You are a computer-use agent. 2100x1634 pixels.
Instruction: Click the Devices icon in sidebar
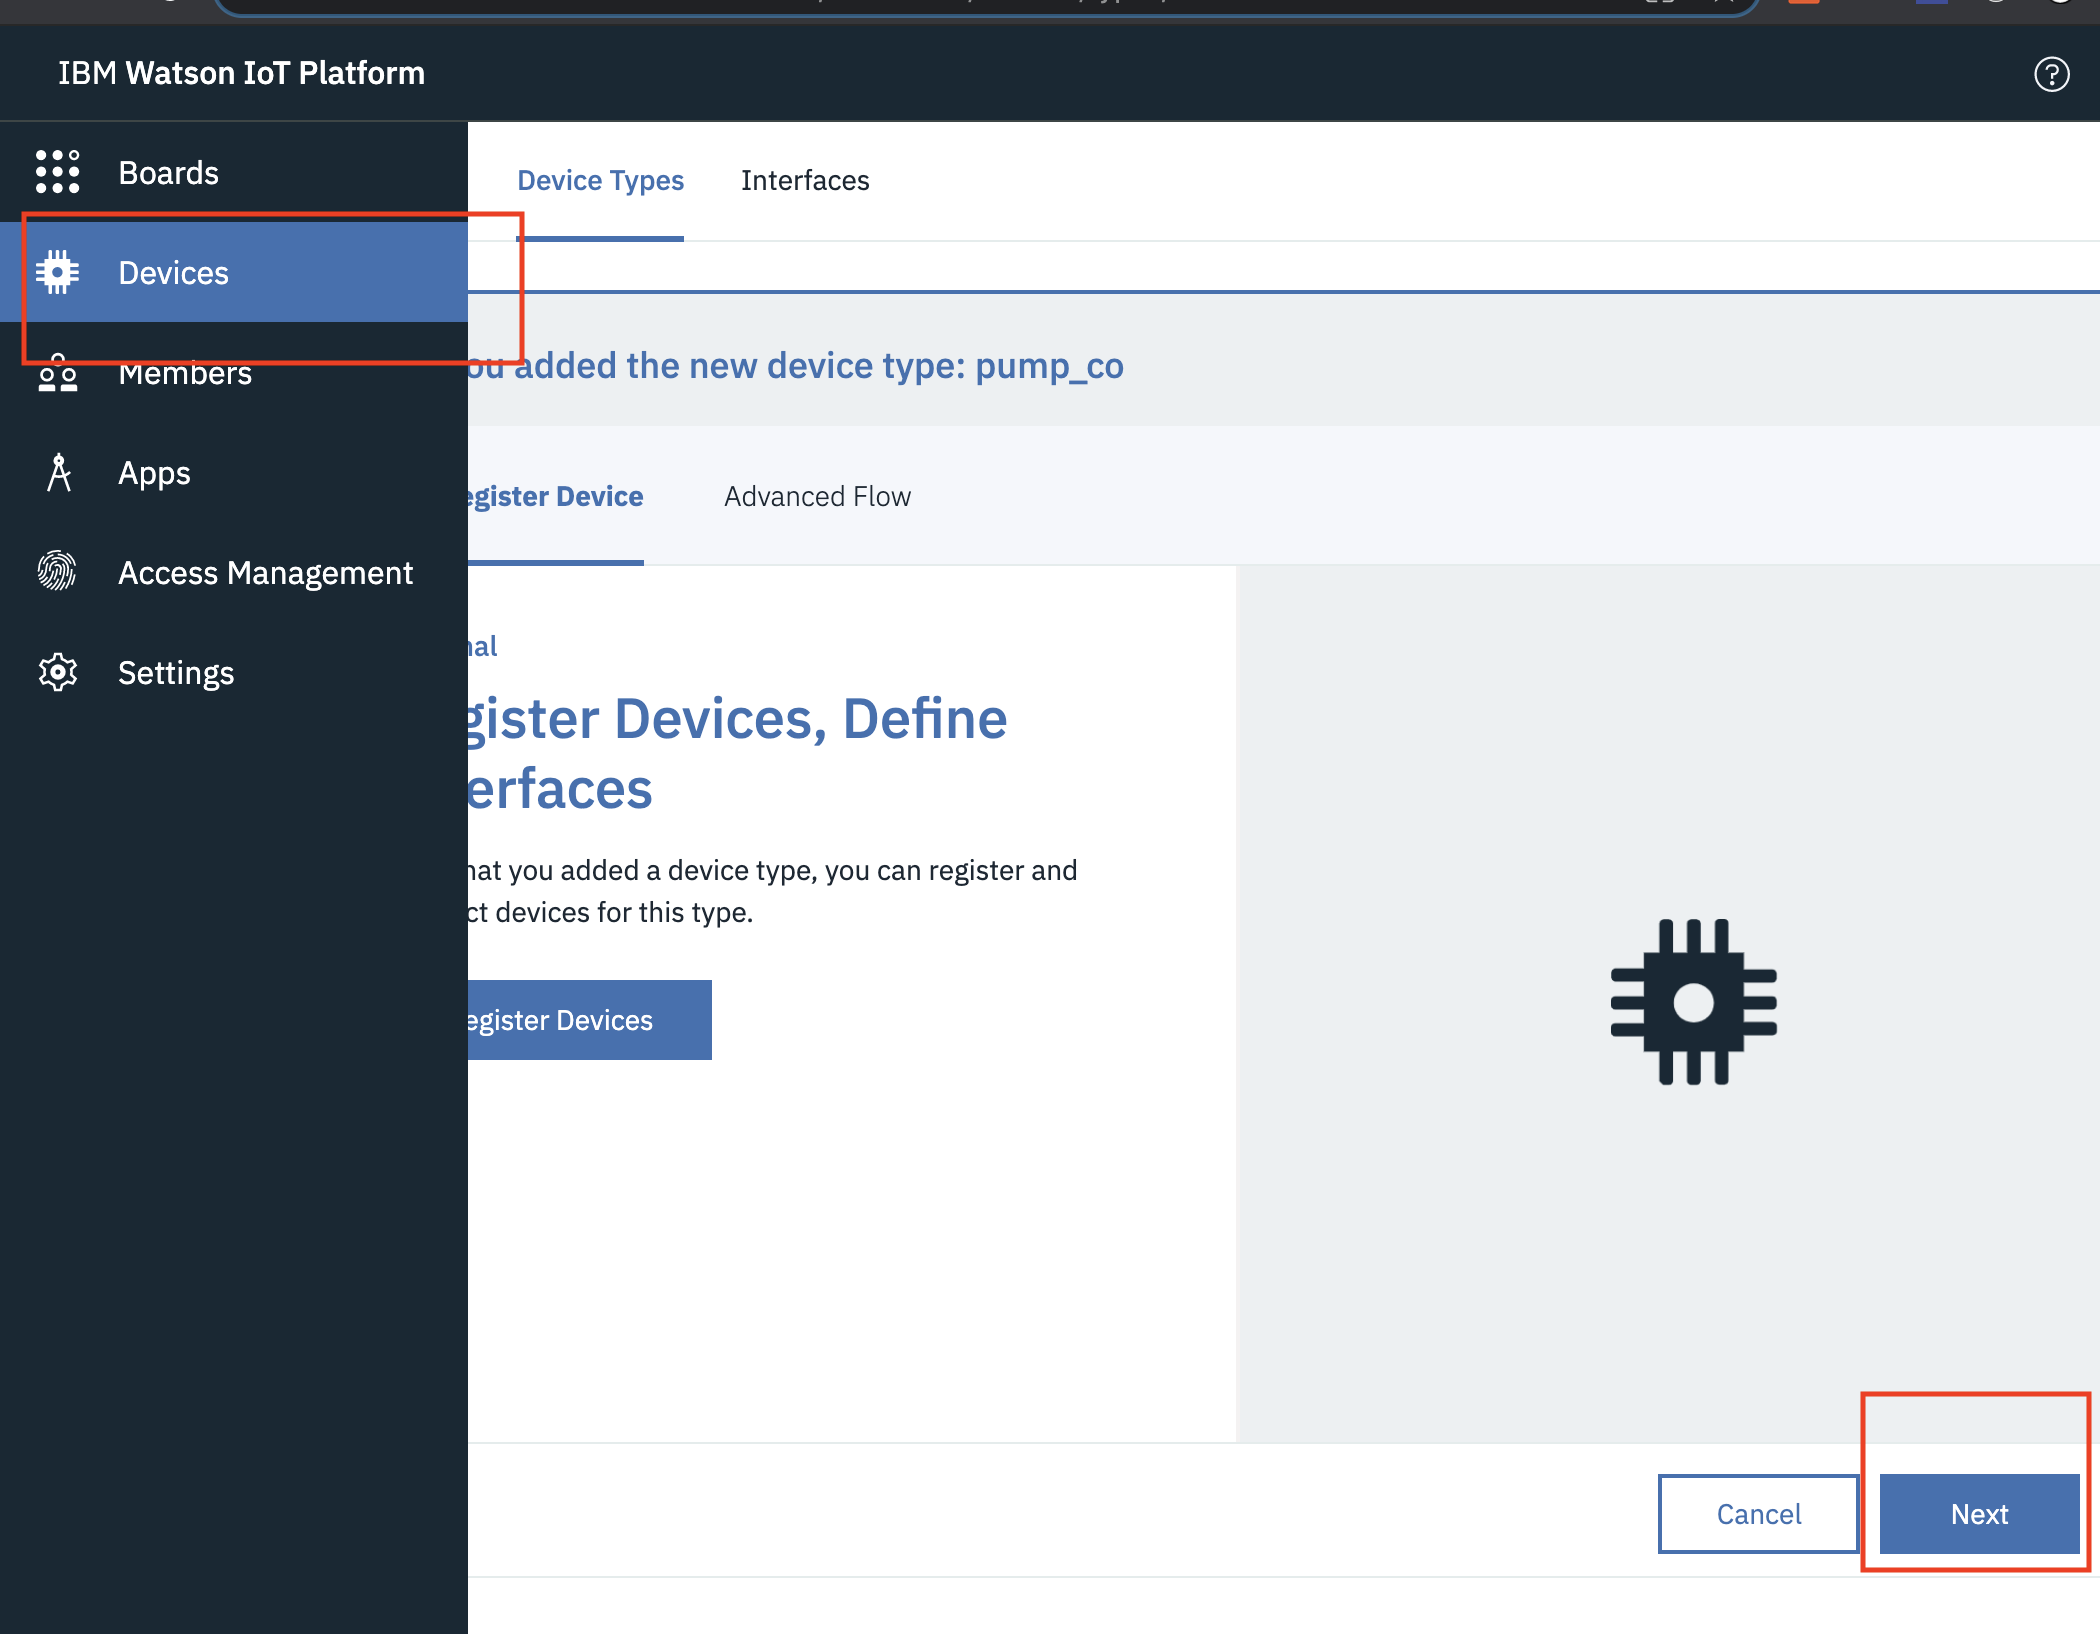tap(58, 273)
